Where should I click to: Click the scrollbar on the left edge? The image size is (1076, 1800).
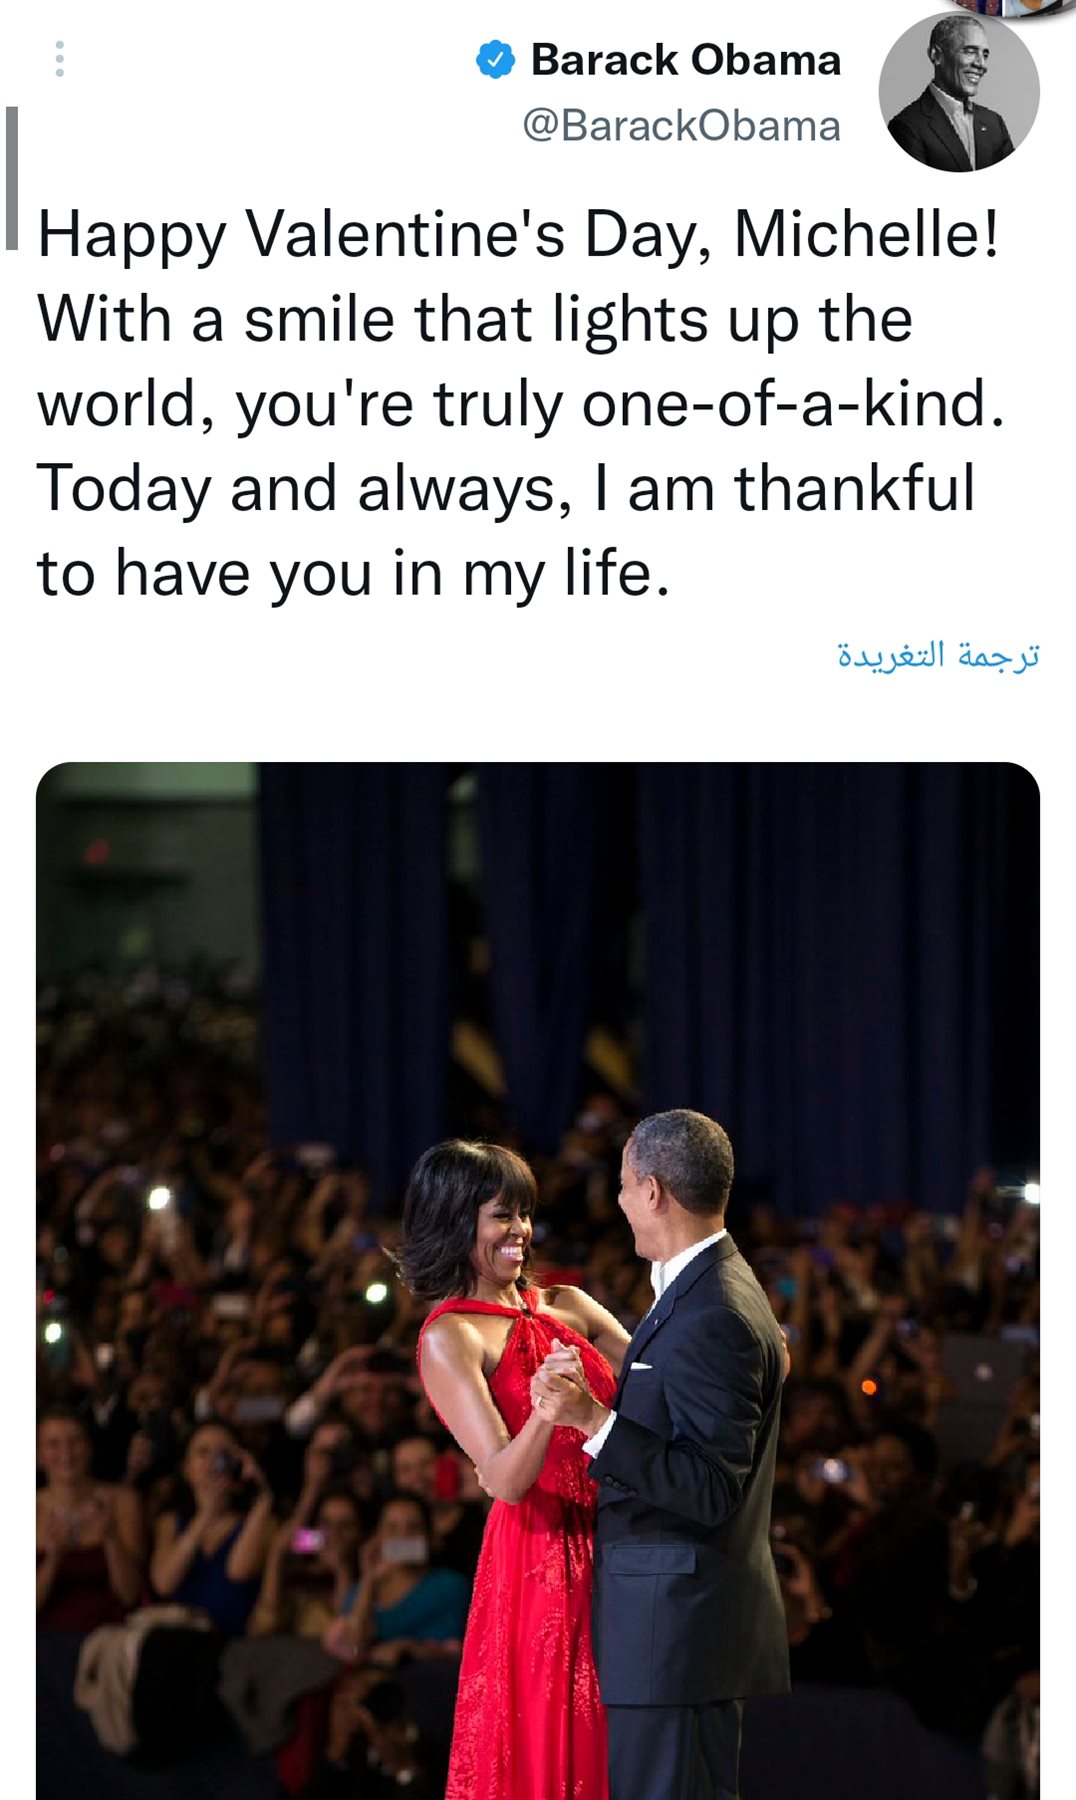12,178
